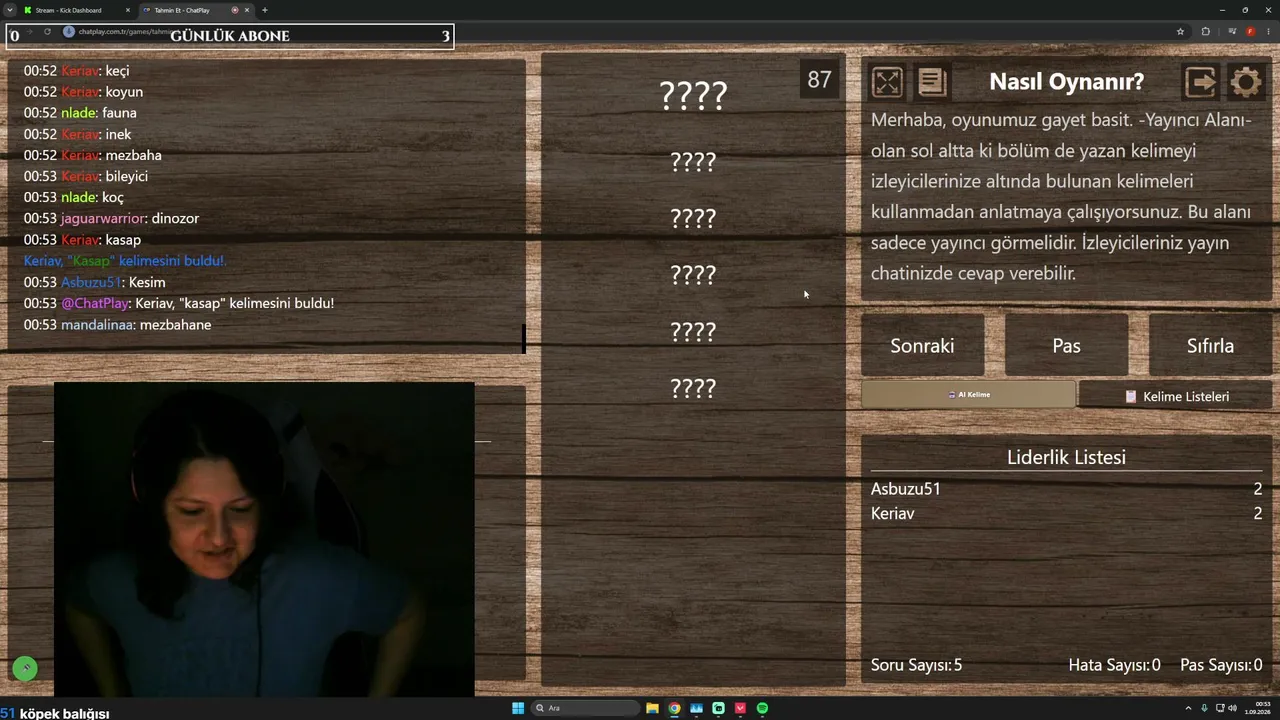Click the @ChatPlay username in chat

tap(94, 303)
